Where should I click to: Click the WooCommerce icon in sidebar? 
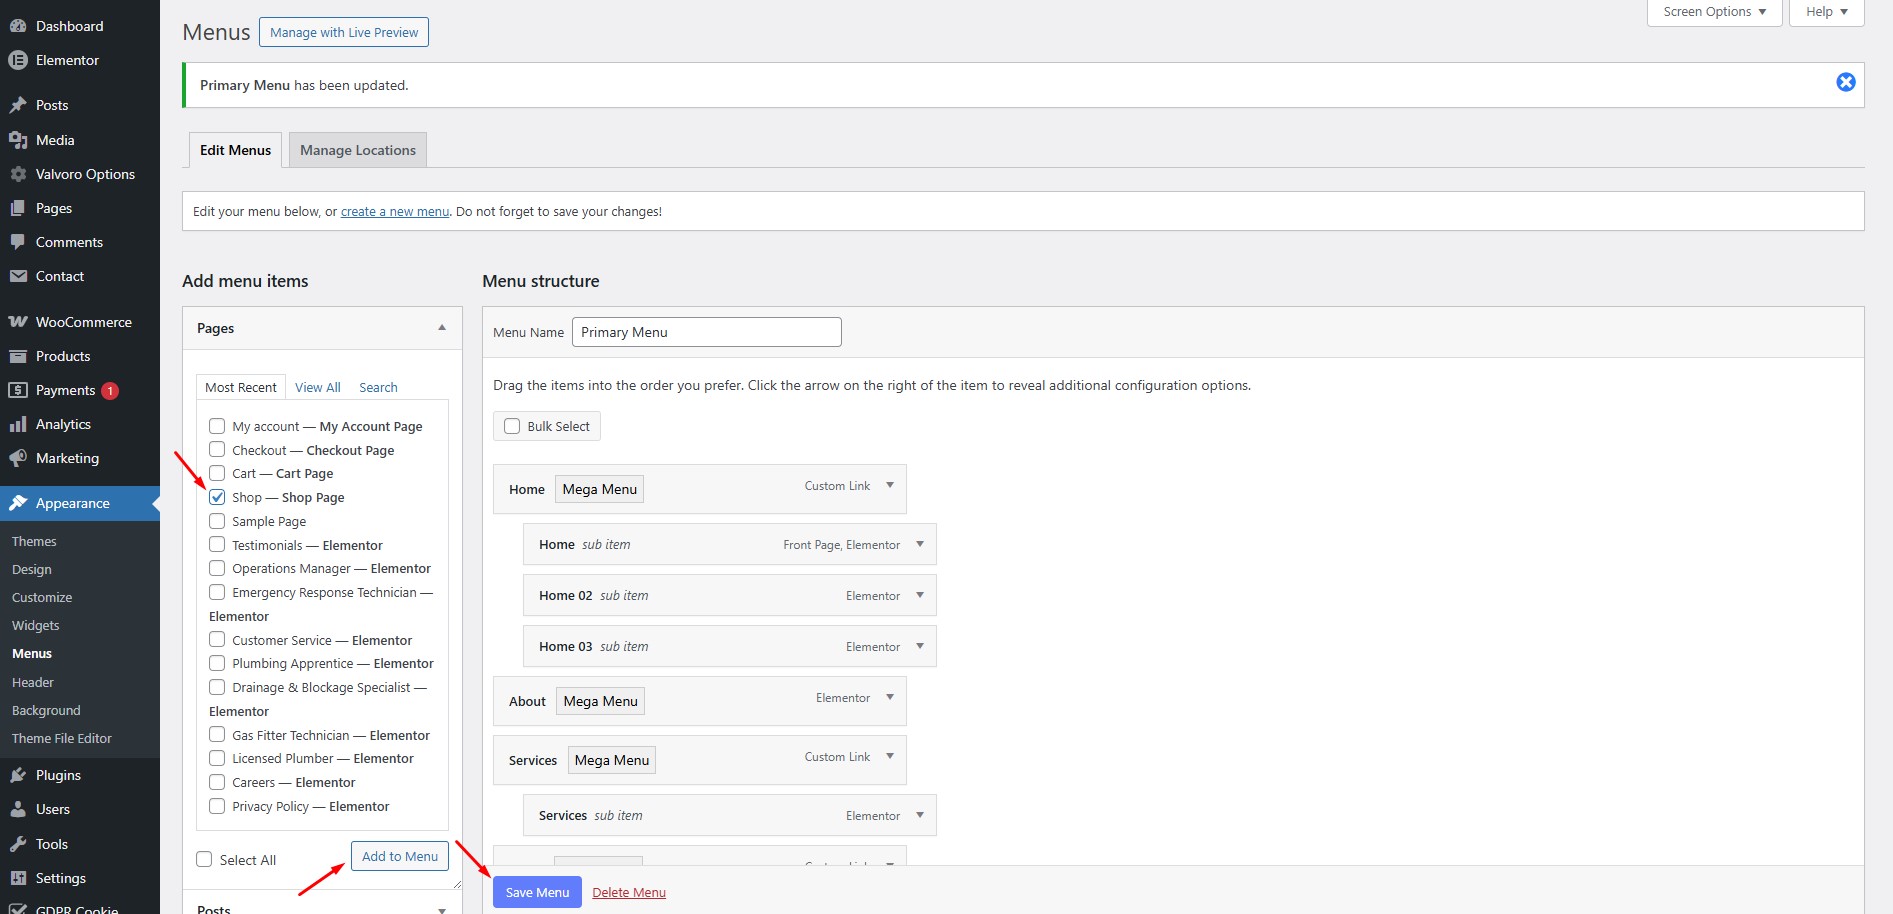pos(18,322)
